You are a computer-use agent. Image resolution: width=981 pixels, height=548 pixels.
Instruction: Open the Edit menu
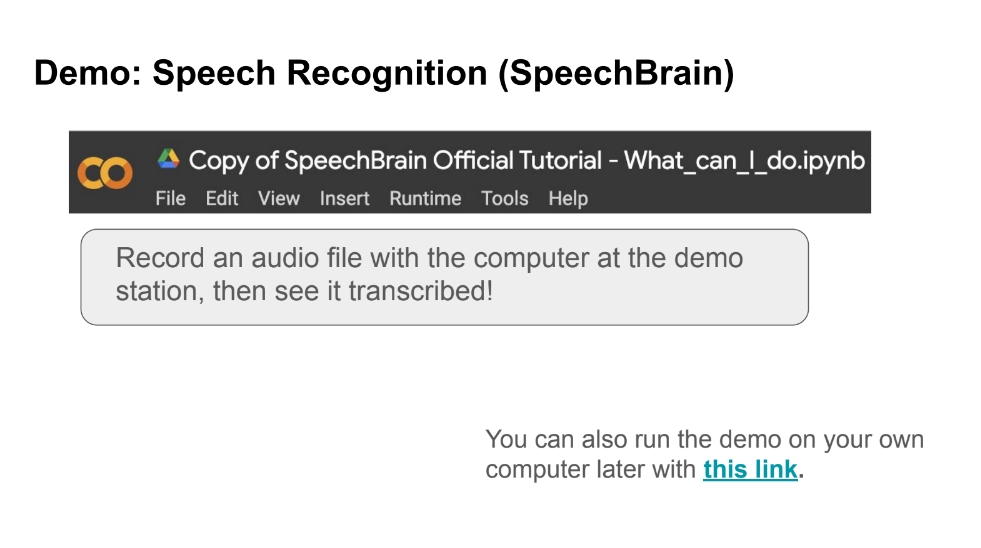tap(221, 198)
